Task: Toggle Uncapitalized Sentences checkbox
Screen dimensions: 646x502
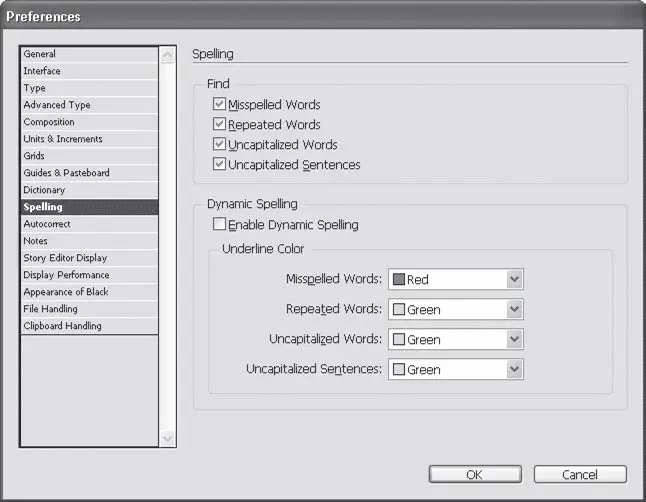Action: coord(219,164)
